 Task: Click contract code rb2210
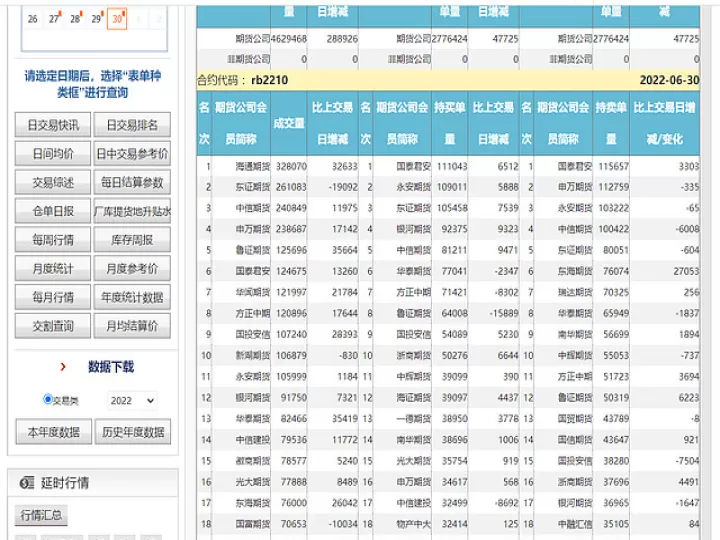[x=270, y=80]
